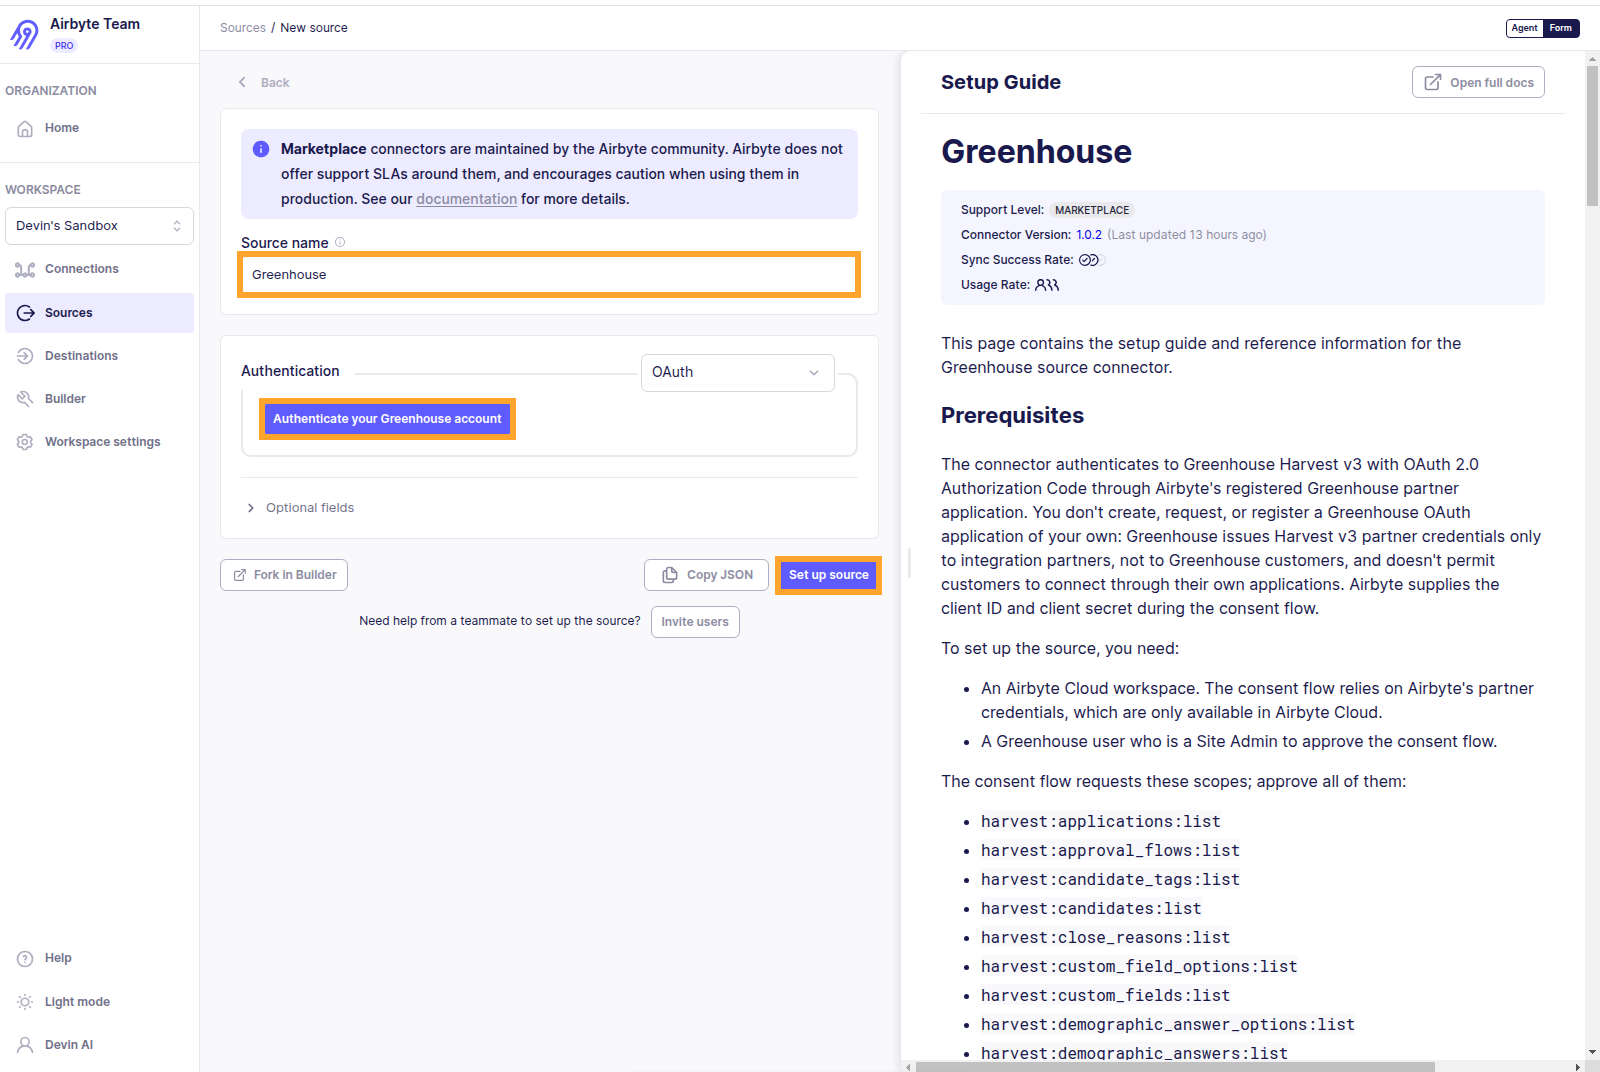Image resolution: width=1600 pixels, height=1072 pixels.
Task: Click the Builder wrench icon
Action: pyautogui.click(x=25, y=399)
